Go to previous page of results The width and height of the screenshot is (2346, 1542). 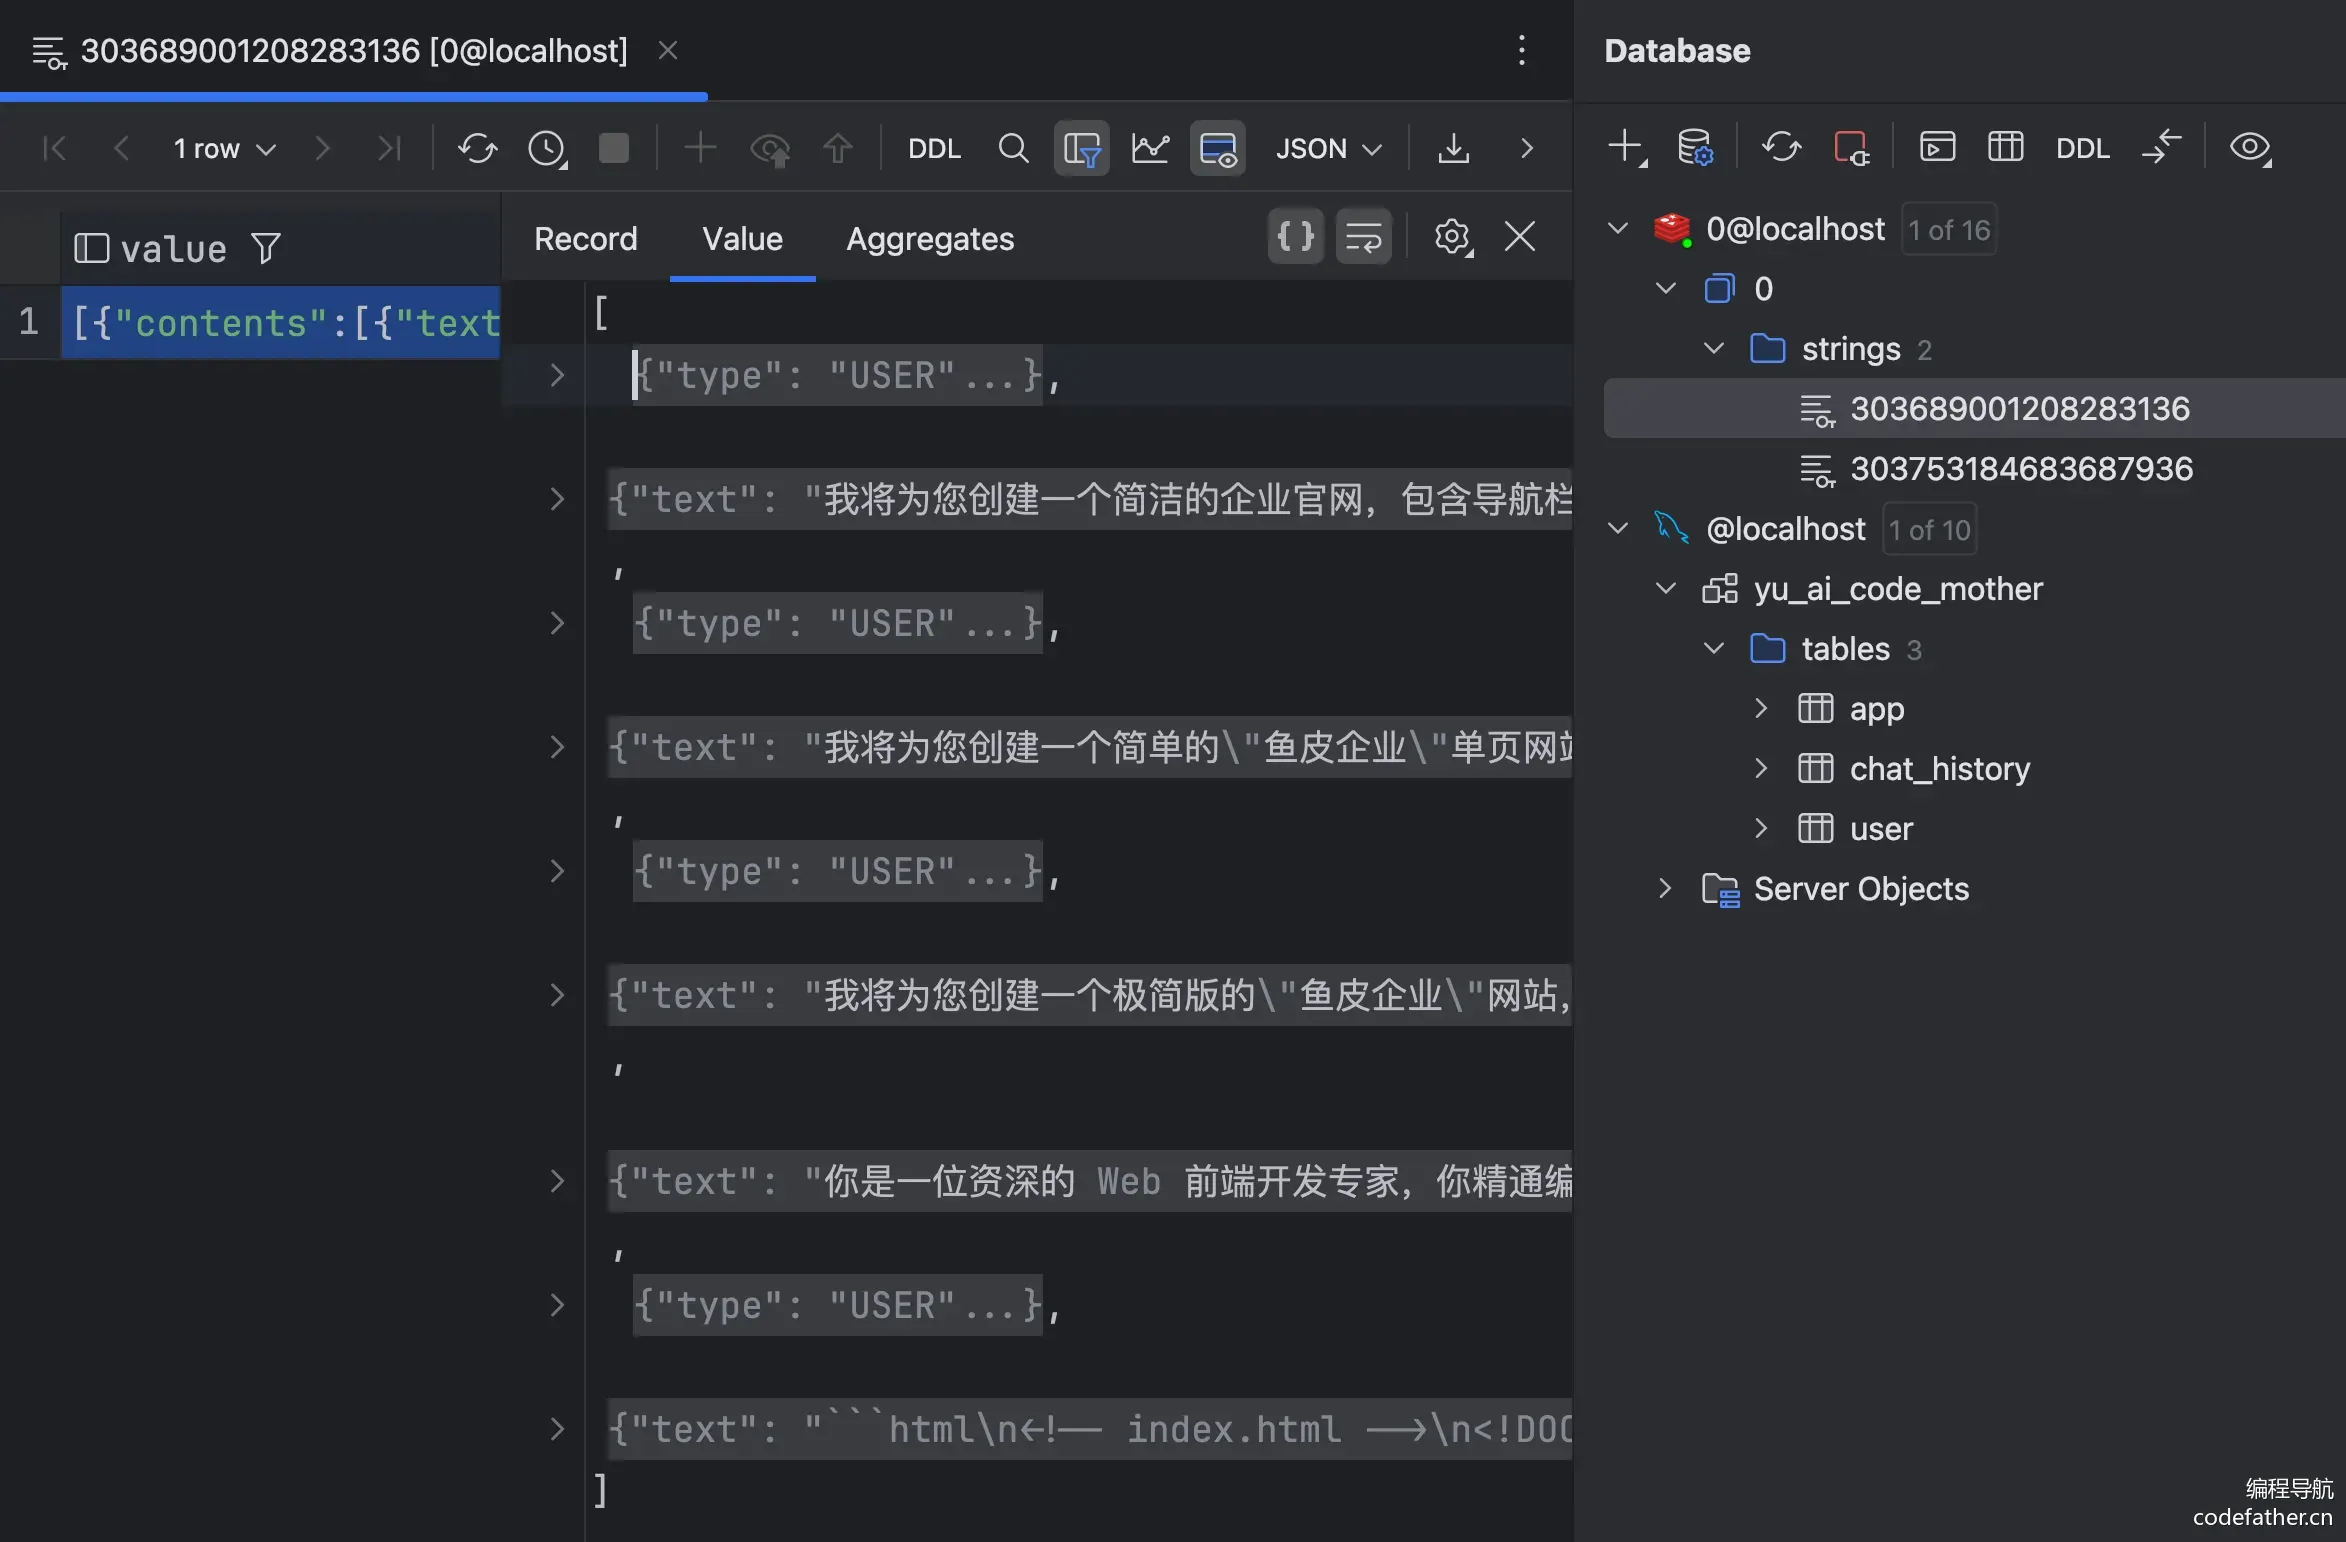121,149
